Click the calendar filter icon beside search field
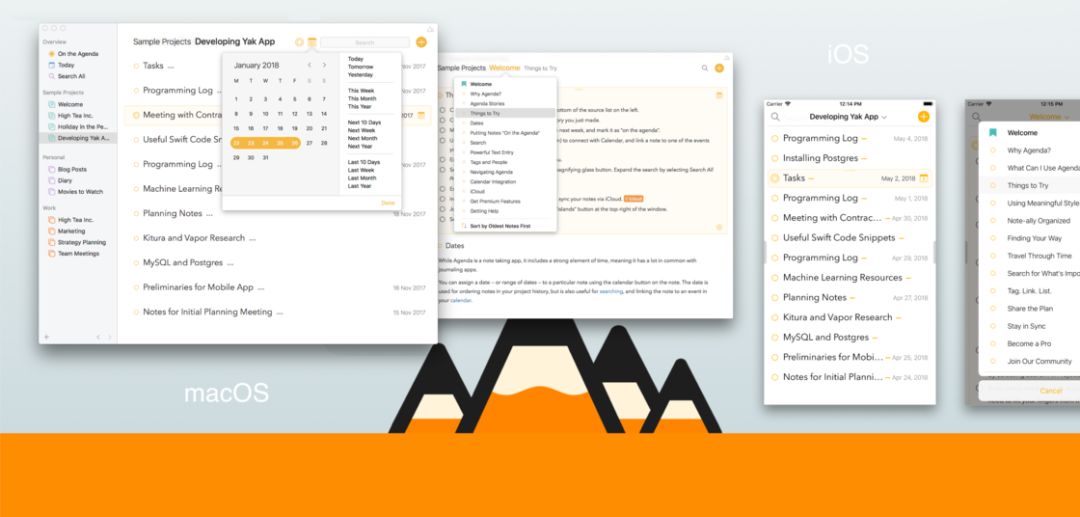1080x517 pixels. [312, 42]
